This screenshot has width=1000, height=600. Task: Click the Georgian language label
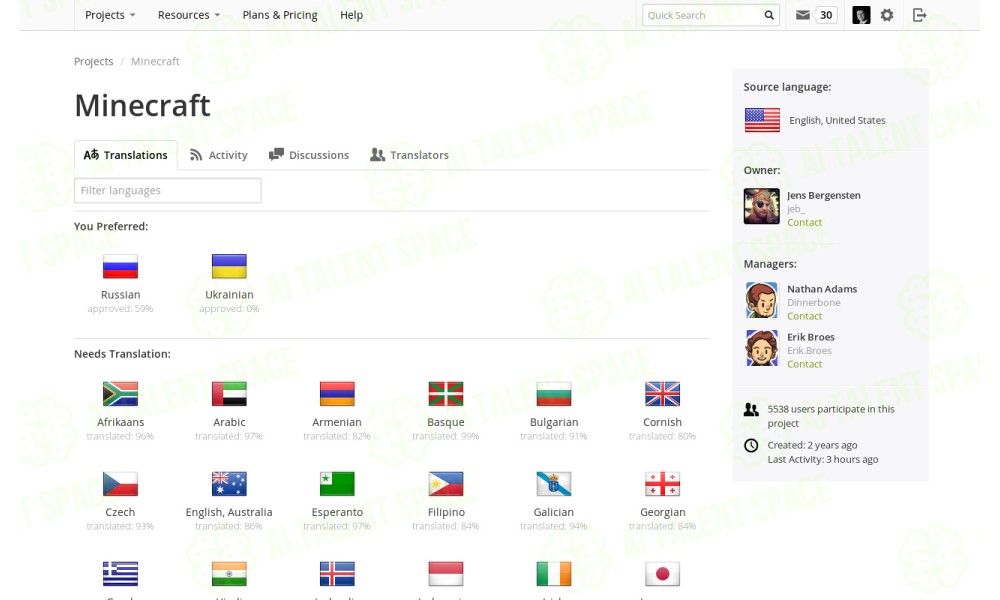point(663,512)
